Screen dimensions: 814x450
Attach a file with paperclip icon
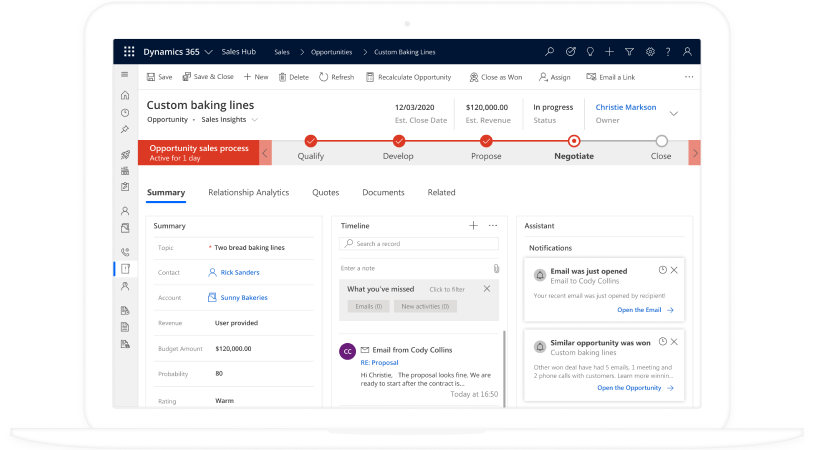click(x=496, y=268)
